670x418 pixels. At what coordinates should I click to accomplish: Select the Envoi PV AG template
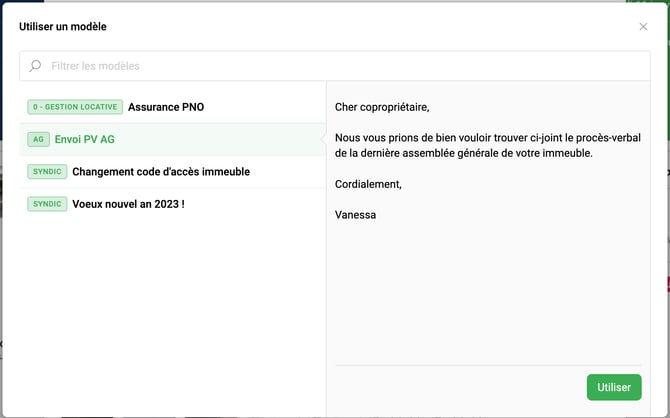[x=85, y=139]
